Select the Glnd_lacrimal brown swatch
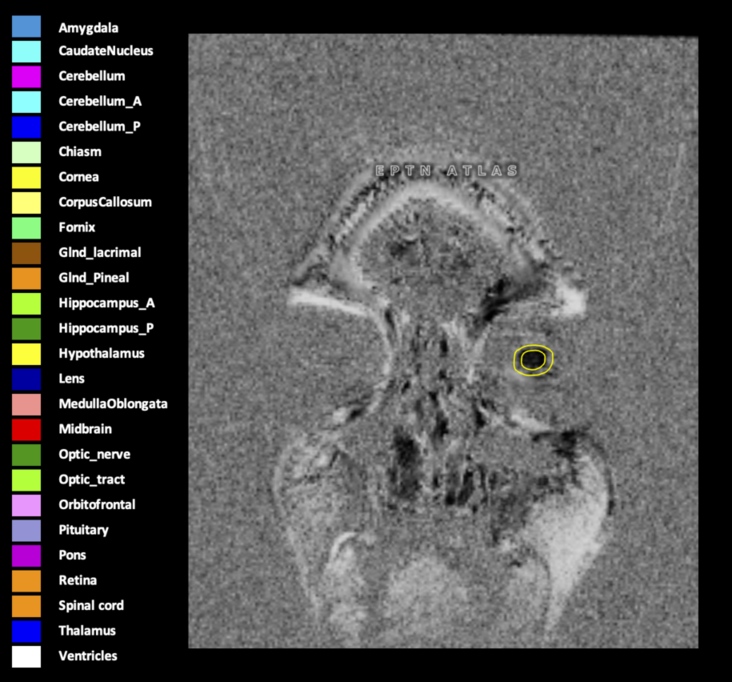The width and height of the screenshot is (732, 682). [x=26, y=253]
